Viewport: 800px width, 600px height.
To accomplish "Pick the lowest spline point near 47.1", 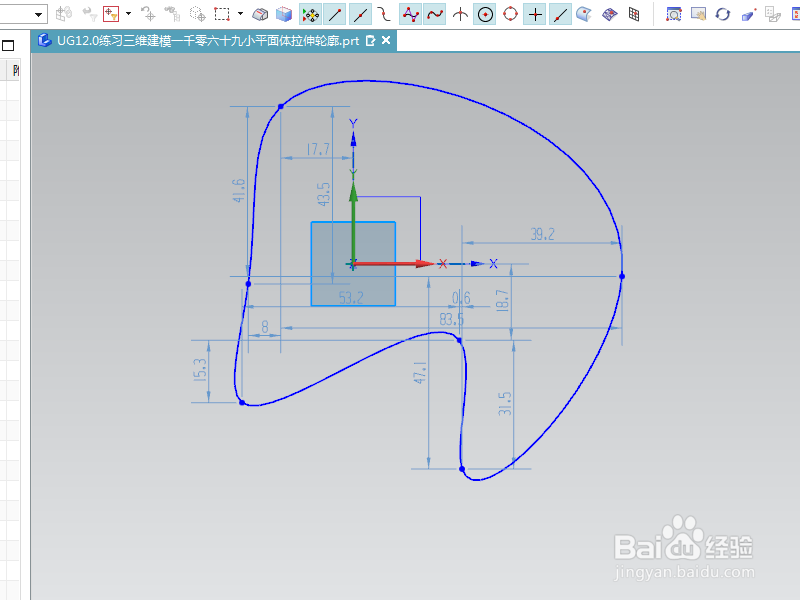I will (x=462, y=469).
